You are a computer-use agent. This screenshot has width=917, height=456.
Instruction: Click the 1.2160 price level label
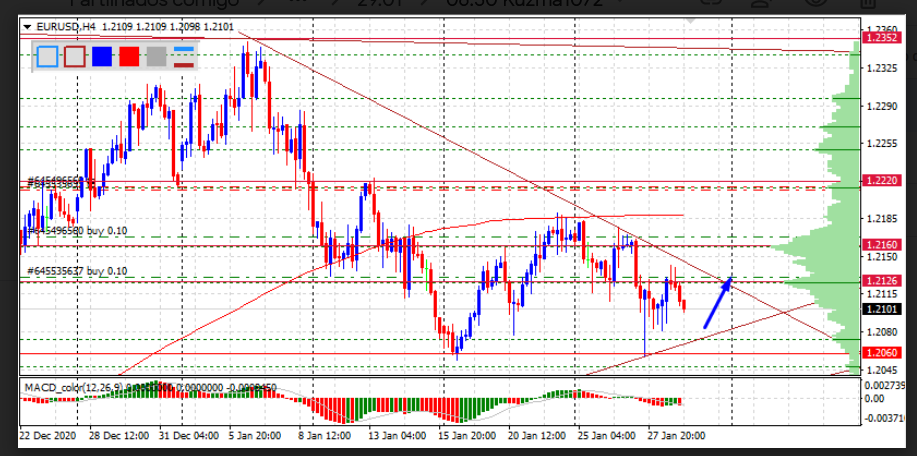point(881,244)
